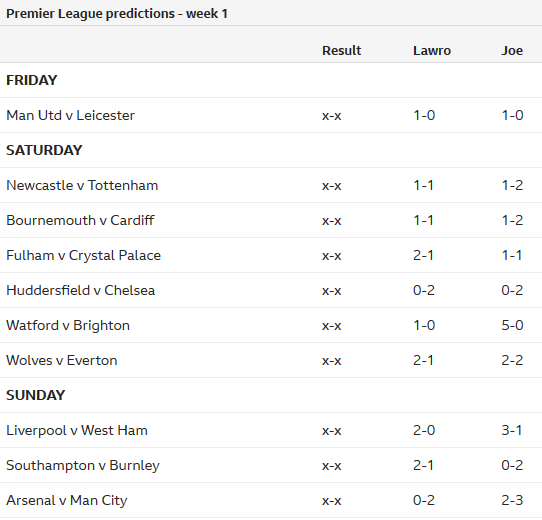Viewport: 542px width, 520px height.
Task: Click Wolves v Everton fixture
Action: point(62,360)
